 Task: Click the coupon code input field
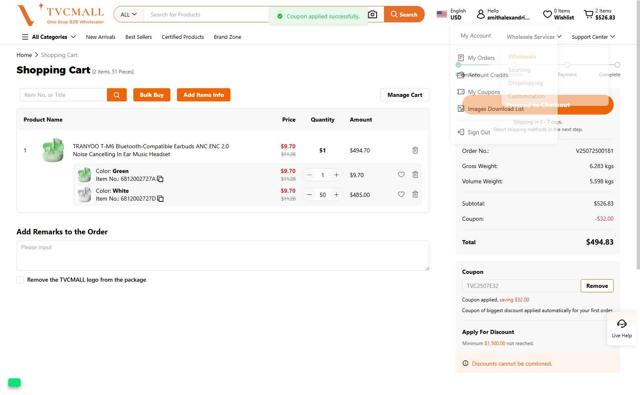click(x=521, y=286)
